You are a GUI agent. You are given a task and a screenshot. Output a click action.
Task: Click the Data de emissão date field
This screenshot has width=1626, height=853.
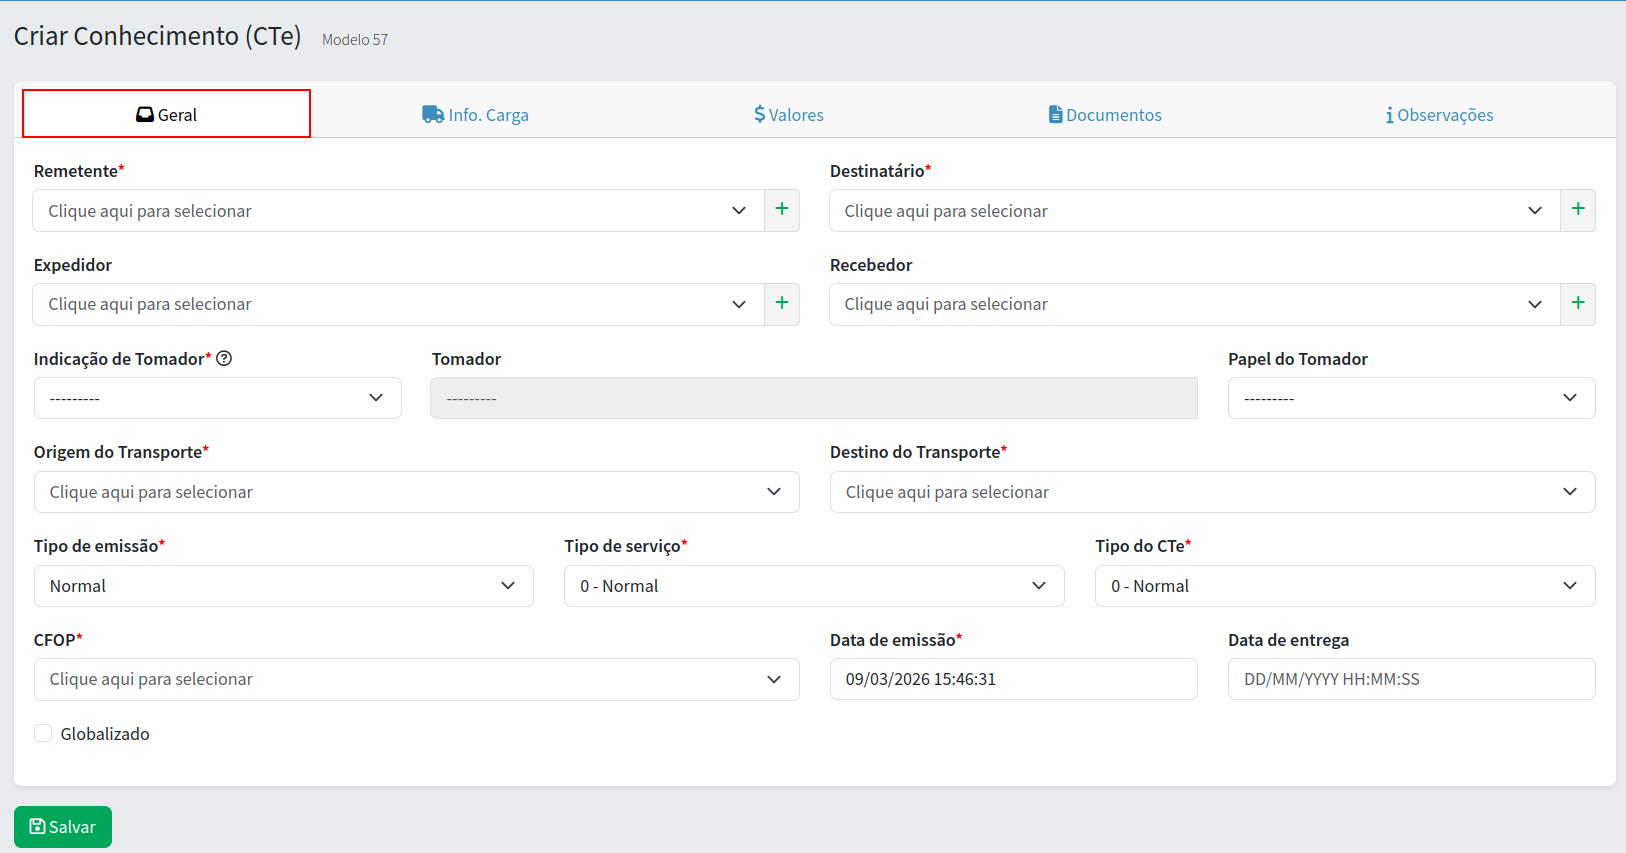[1012, 680]
